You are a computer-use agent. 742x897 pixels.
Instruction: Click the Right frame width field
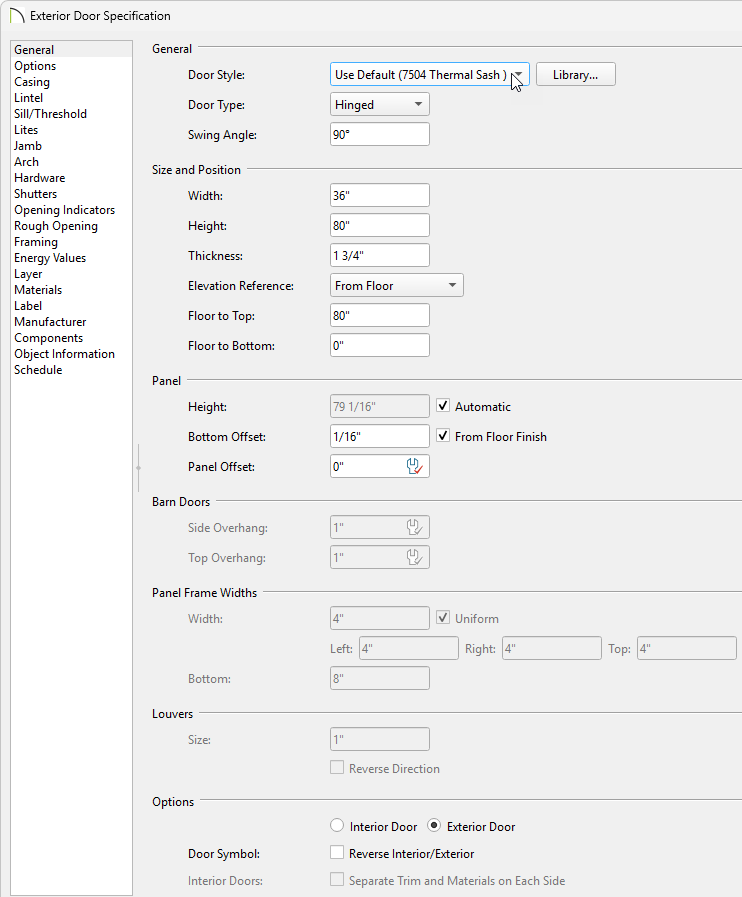pyautogui.click(x=552, y=648)
